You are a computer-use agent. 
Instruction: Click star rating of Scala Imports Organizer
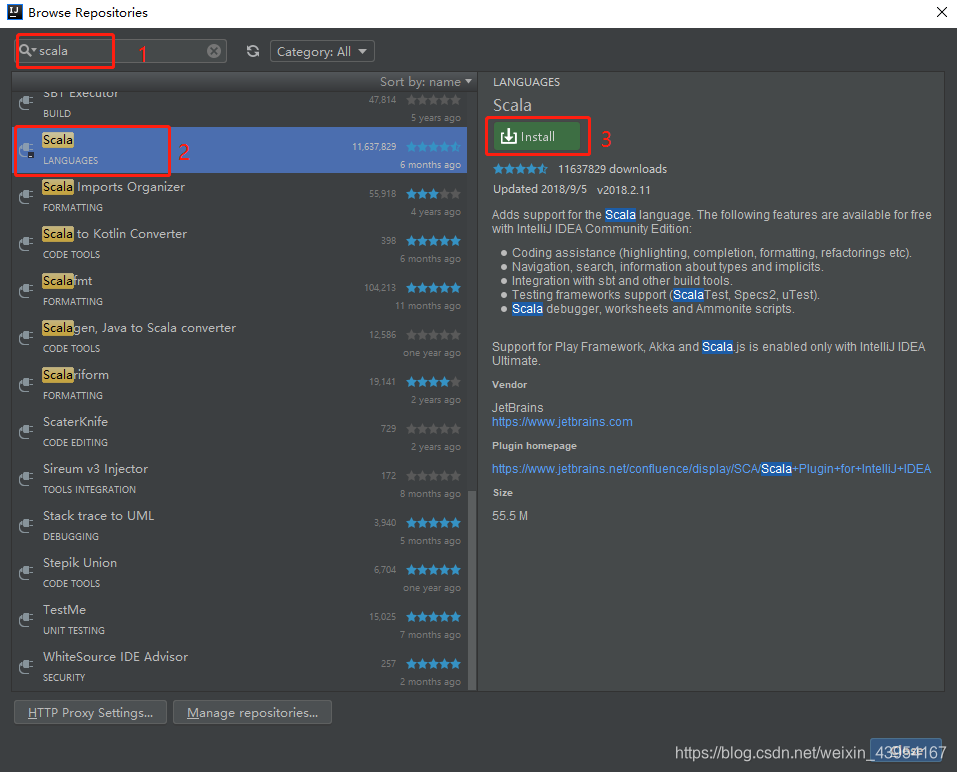433,194
